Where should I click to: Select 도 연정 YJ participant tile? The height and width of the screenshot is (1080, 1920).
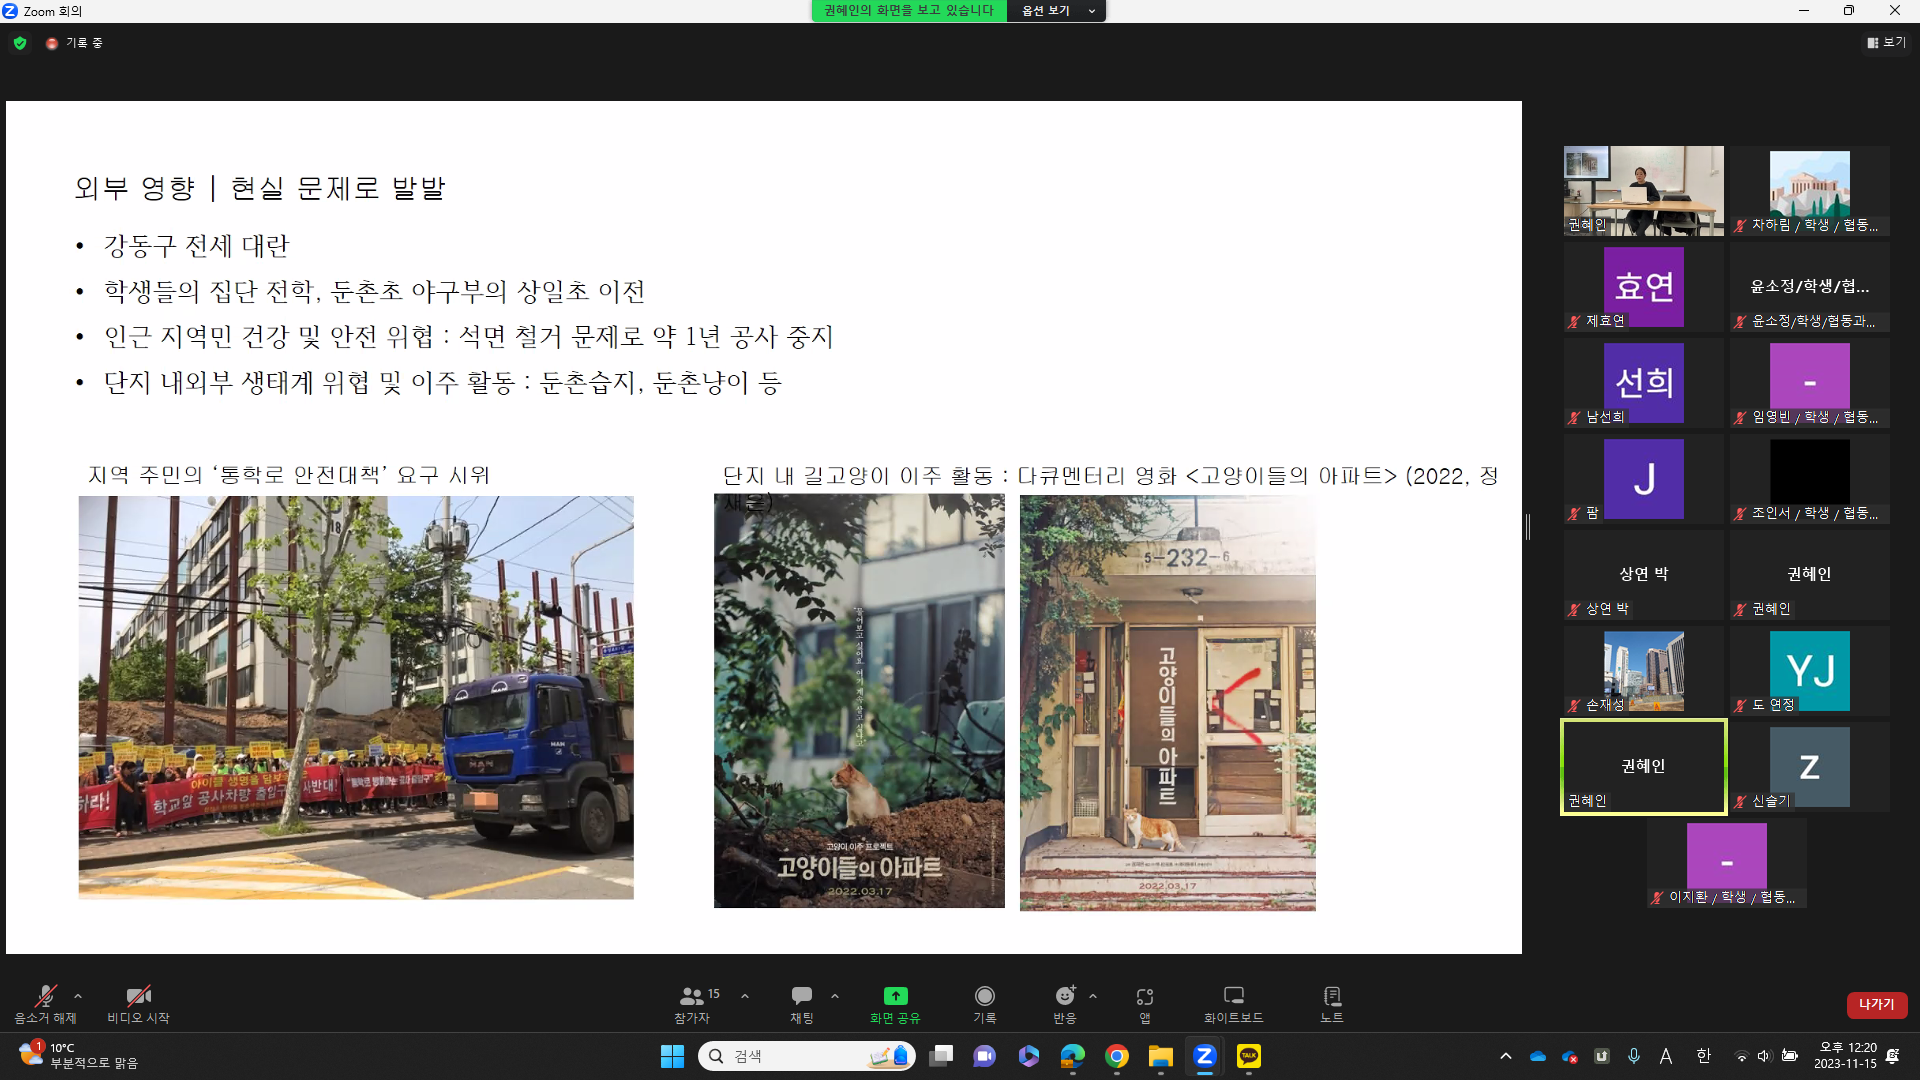(1810, 671)
